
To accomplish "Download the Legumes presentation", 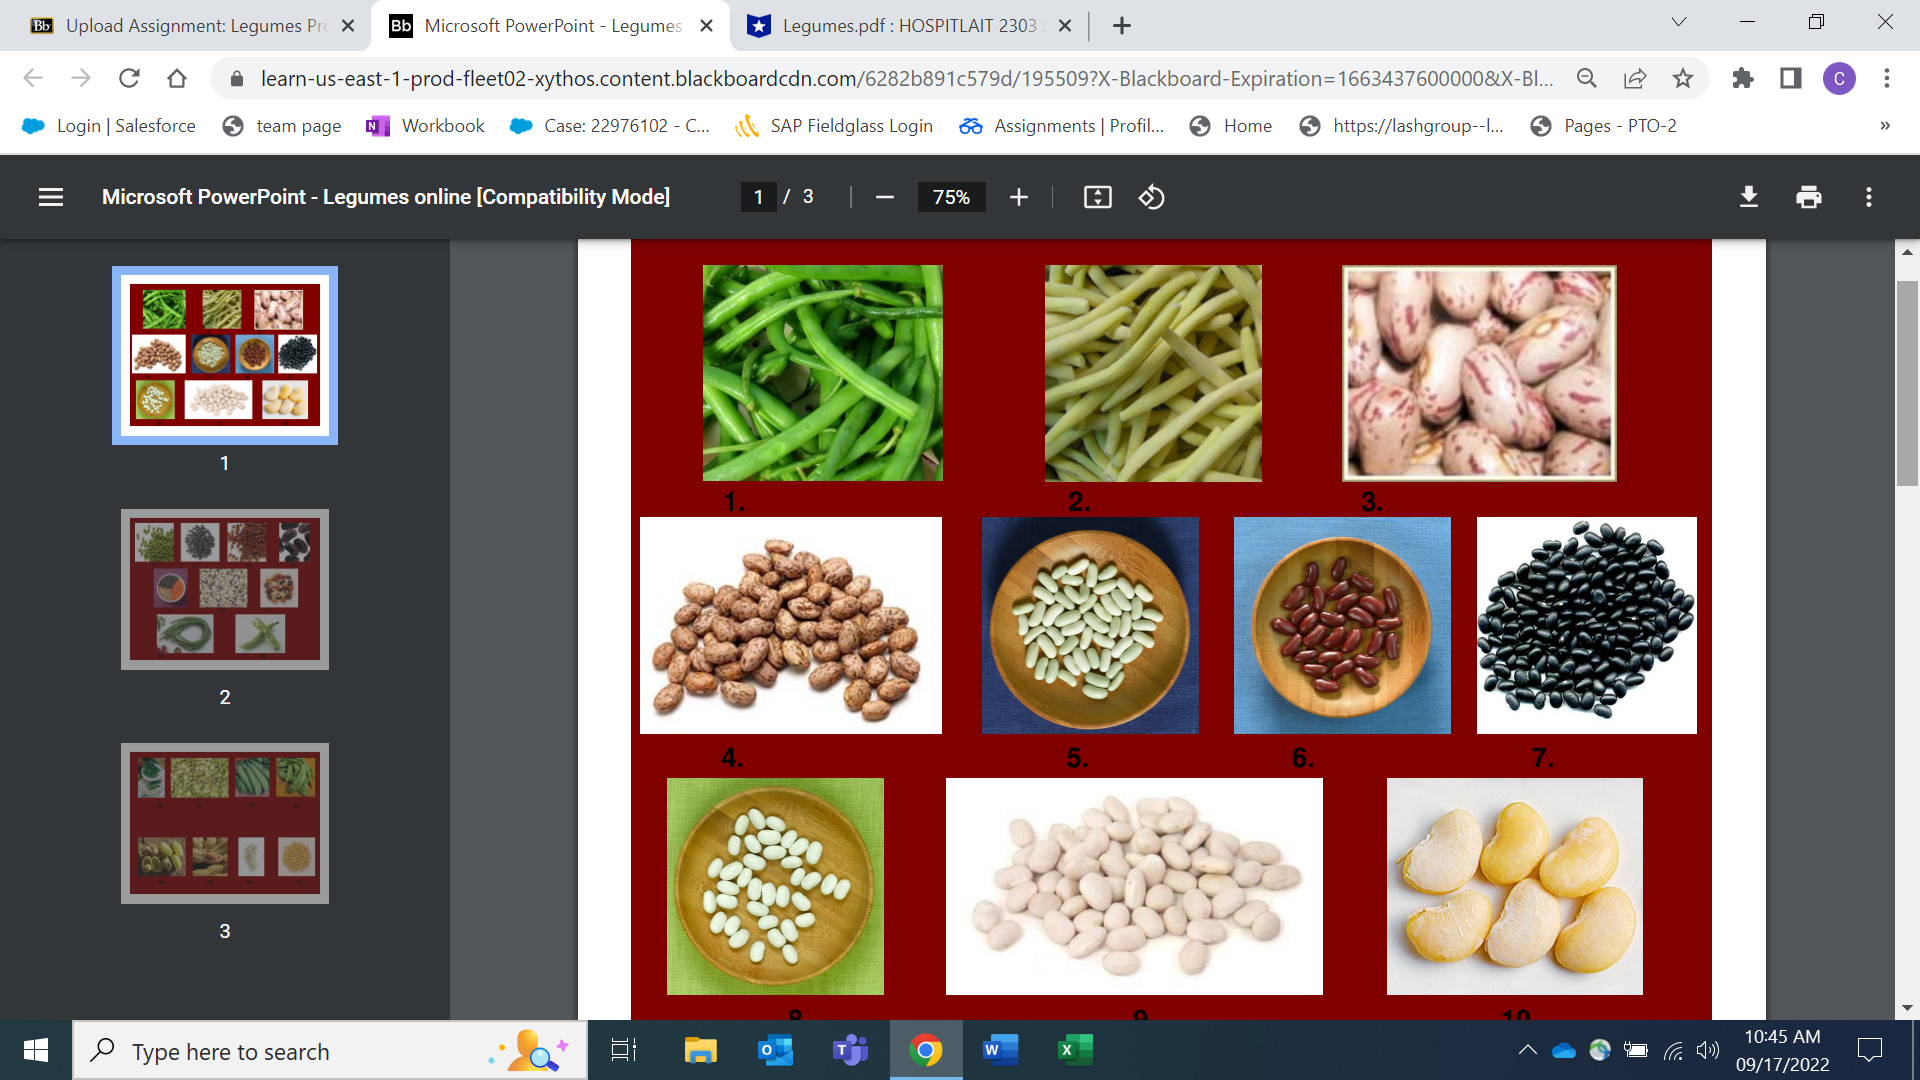I will pos(1748,197).
